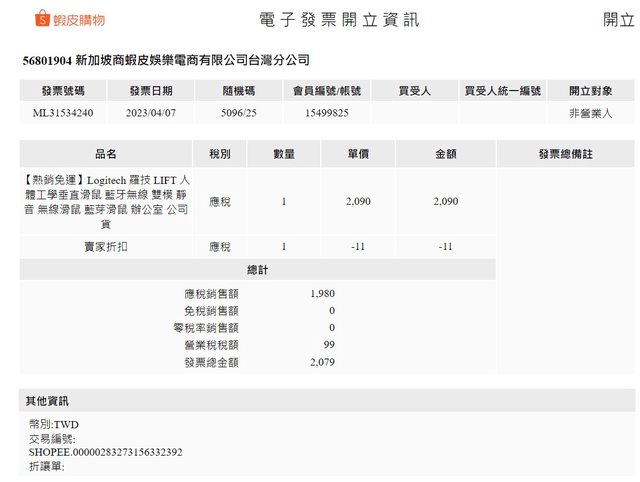Click the 買受人統一編號 column header
Viewport: 640px width, 482px height.
click(502, 90)
